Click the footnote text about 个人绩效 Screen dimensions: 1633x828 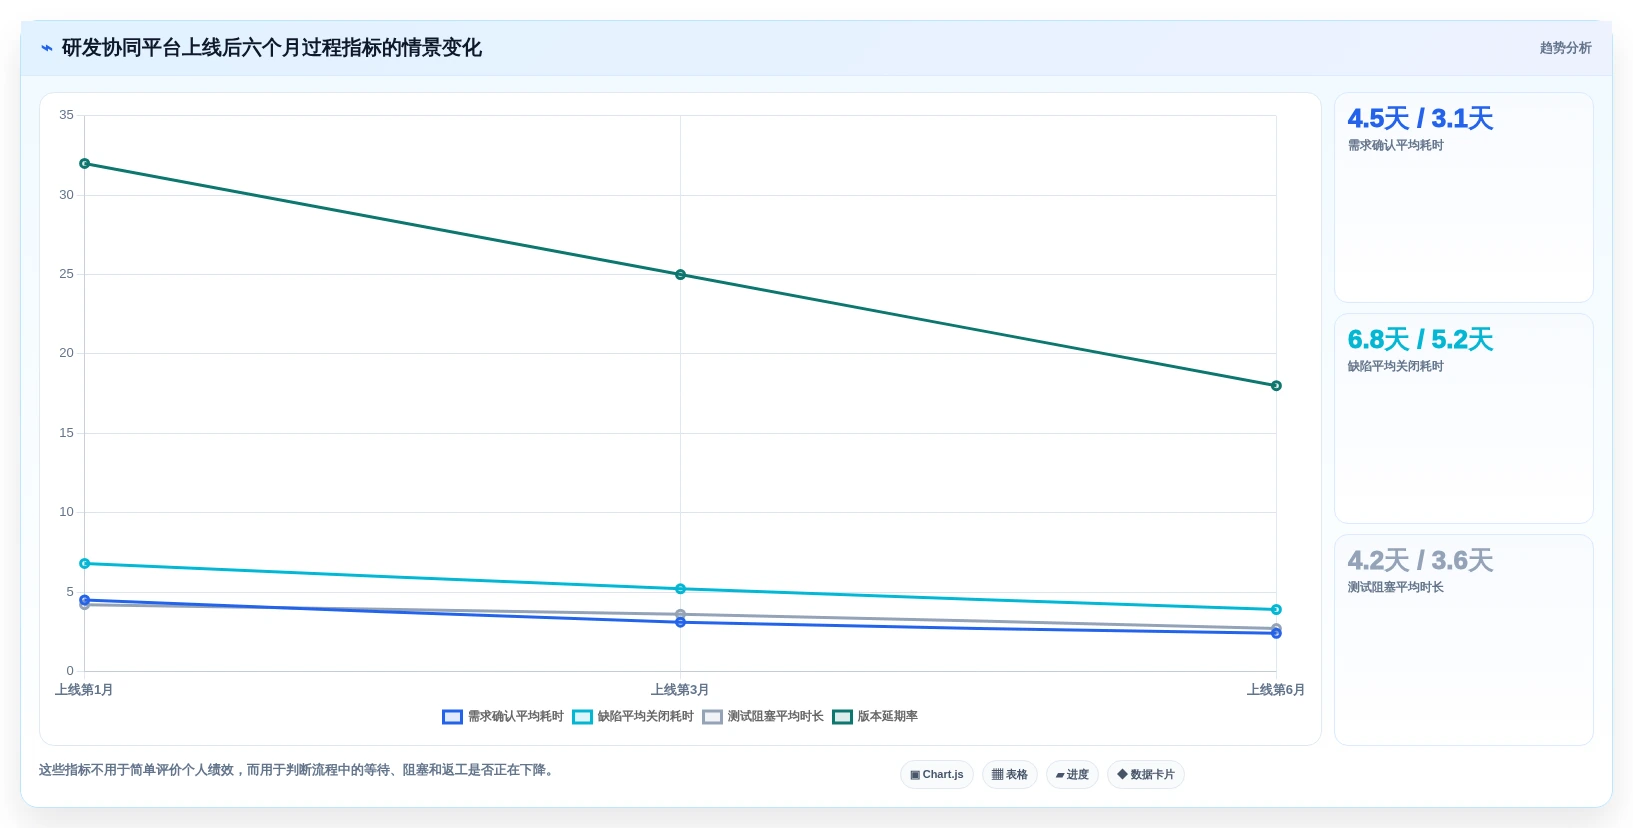[x=298, y=770]
